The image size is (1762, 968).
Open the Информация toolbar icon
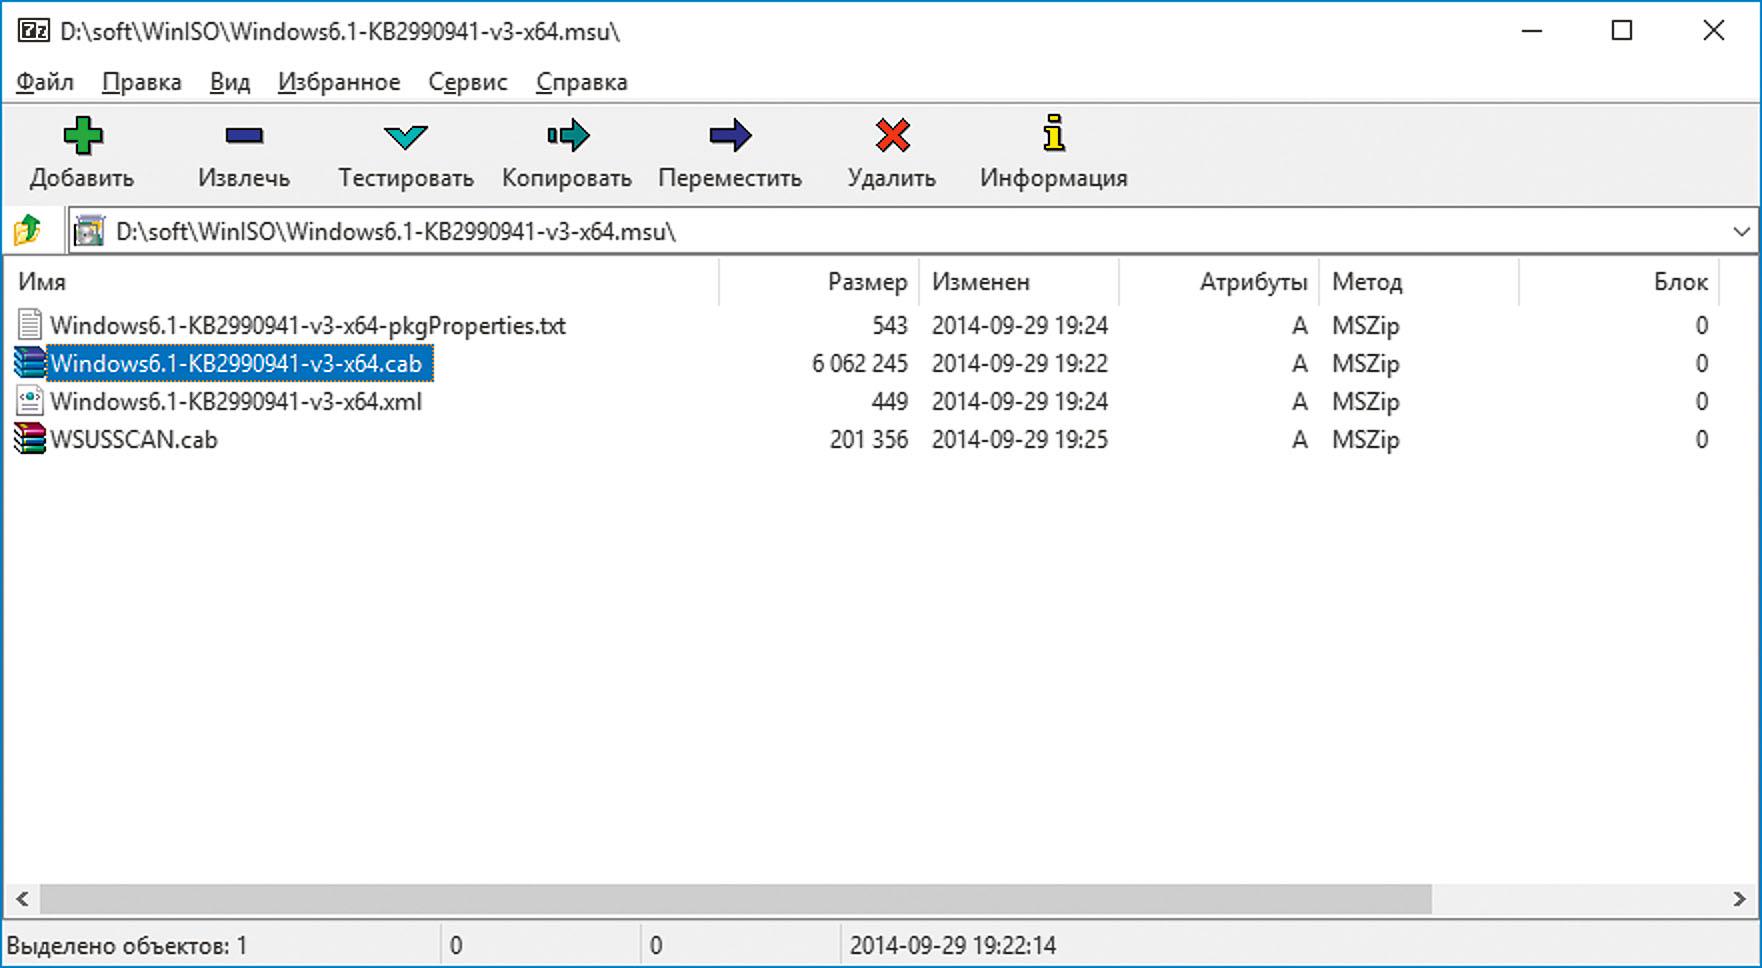pyautogui.click(x=1053, y=134)
